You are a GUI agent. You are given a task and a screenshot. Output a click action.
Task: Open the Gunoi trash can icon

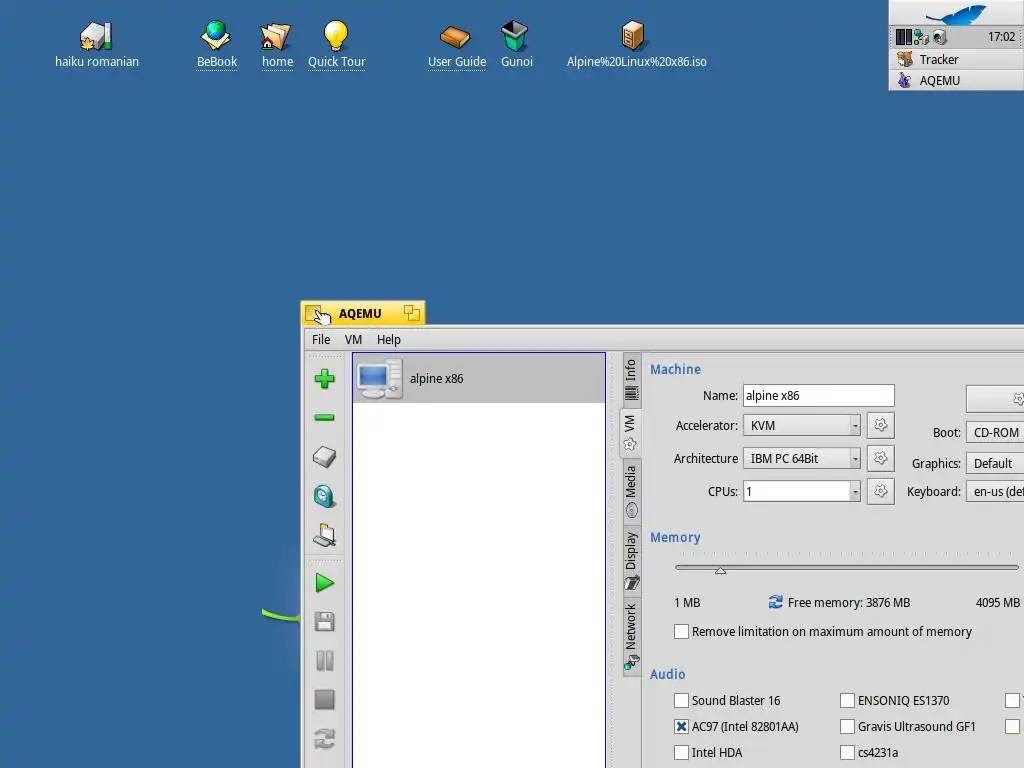coord(516,45)
